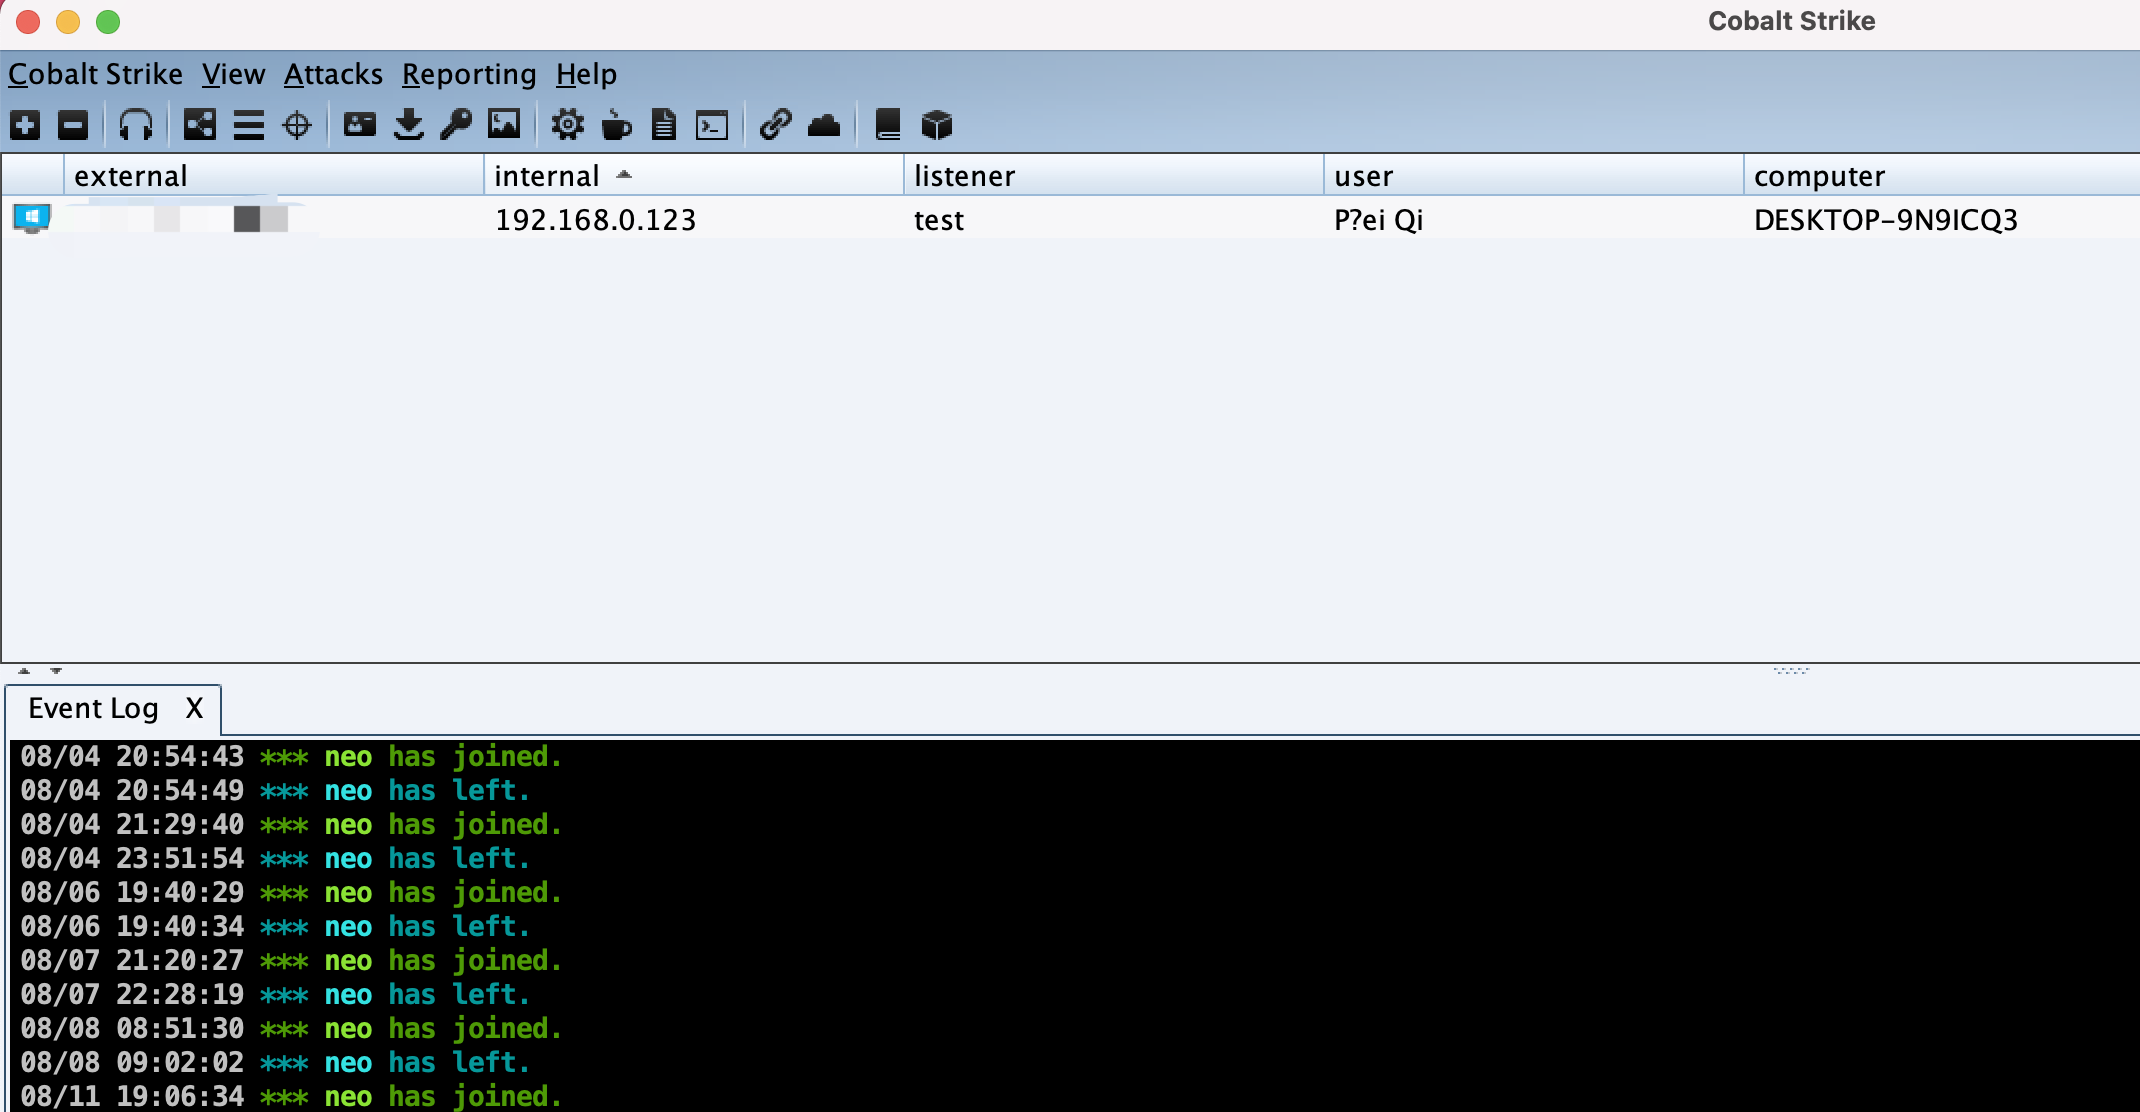Click the connect to team server plus icon
Screen dimensions: 2140x1112
(x=25, y=125)
